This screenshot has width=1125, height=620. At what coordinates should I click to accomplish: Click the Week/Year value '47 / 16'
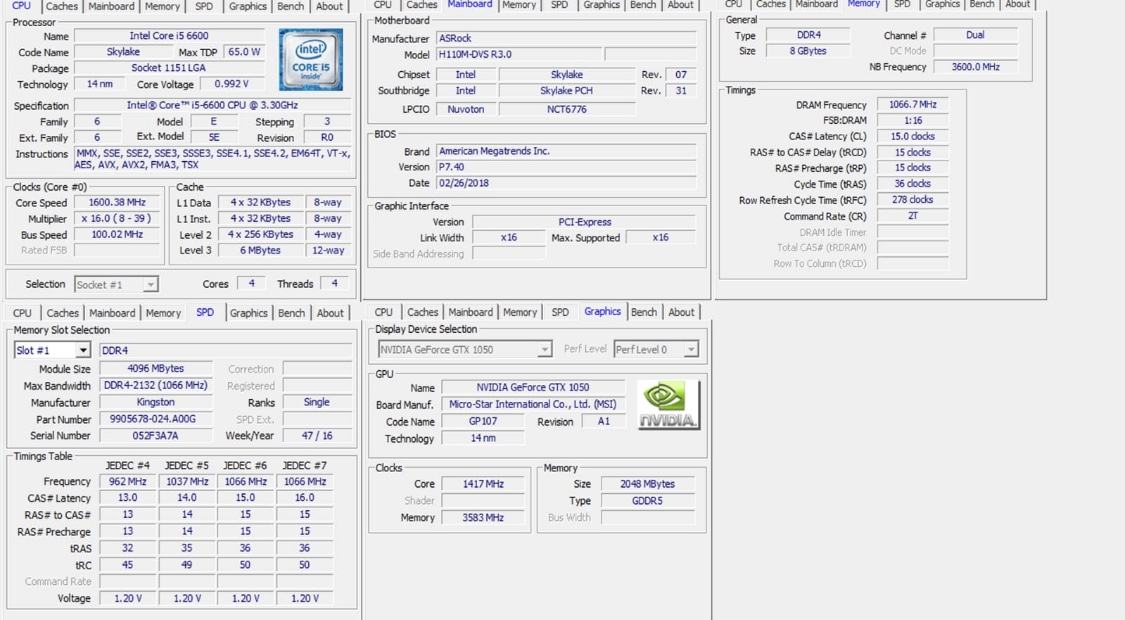316,436
